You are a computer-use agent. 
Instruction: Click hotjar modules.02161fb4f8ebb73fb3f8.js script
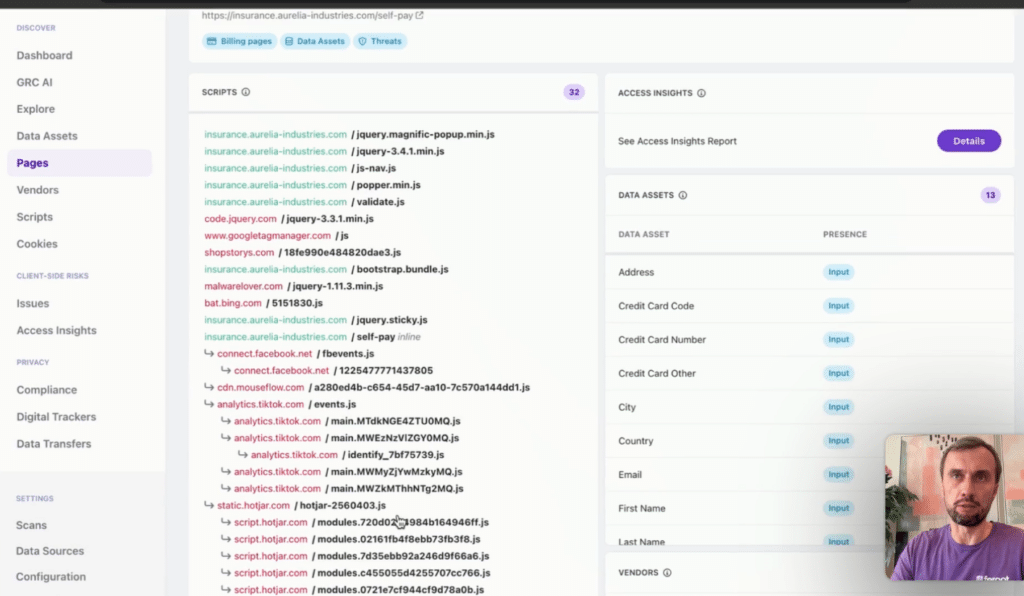click(x=357, y=540)
